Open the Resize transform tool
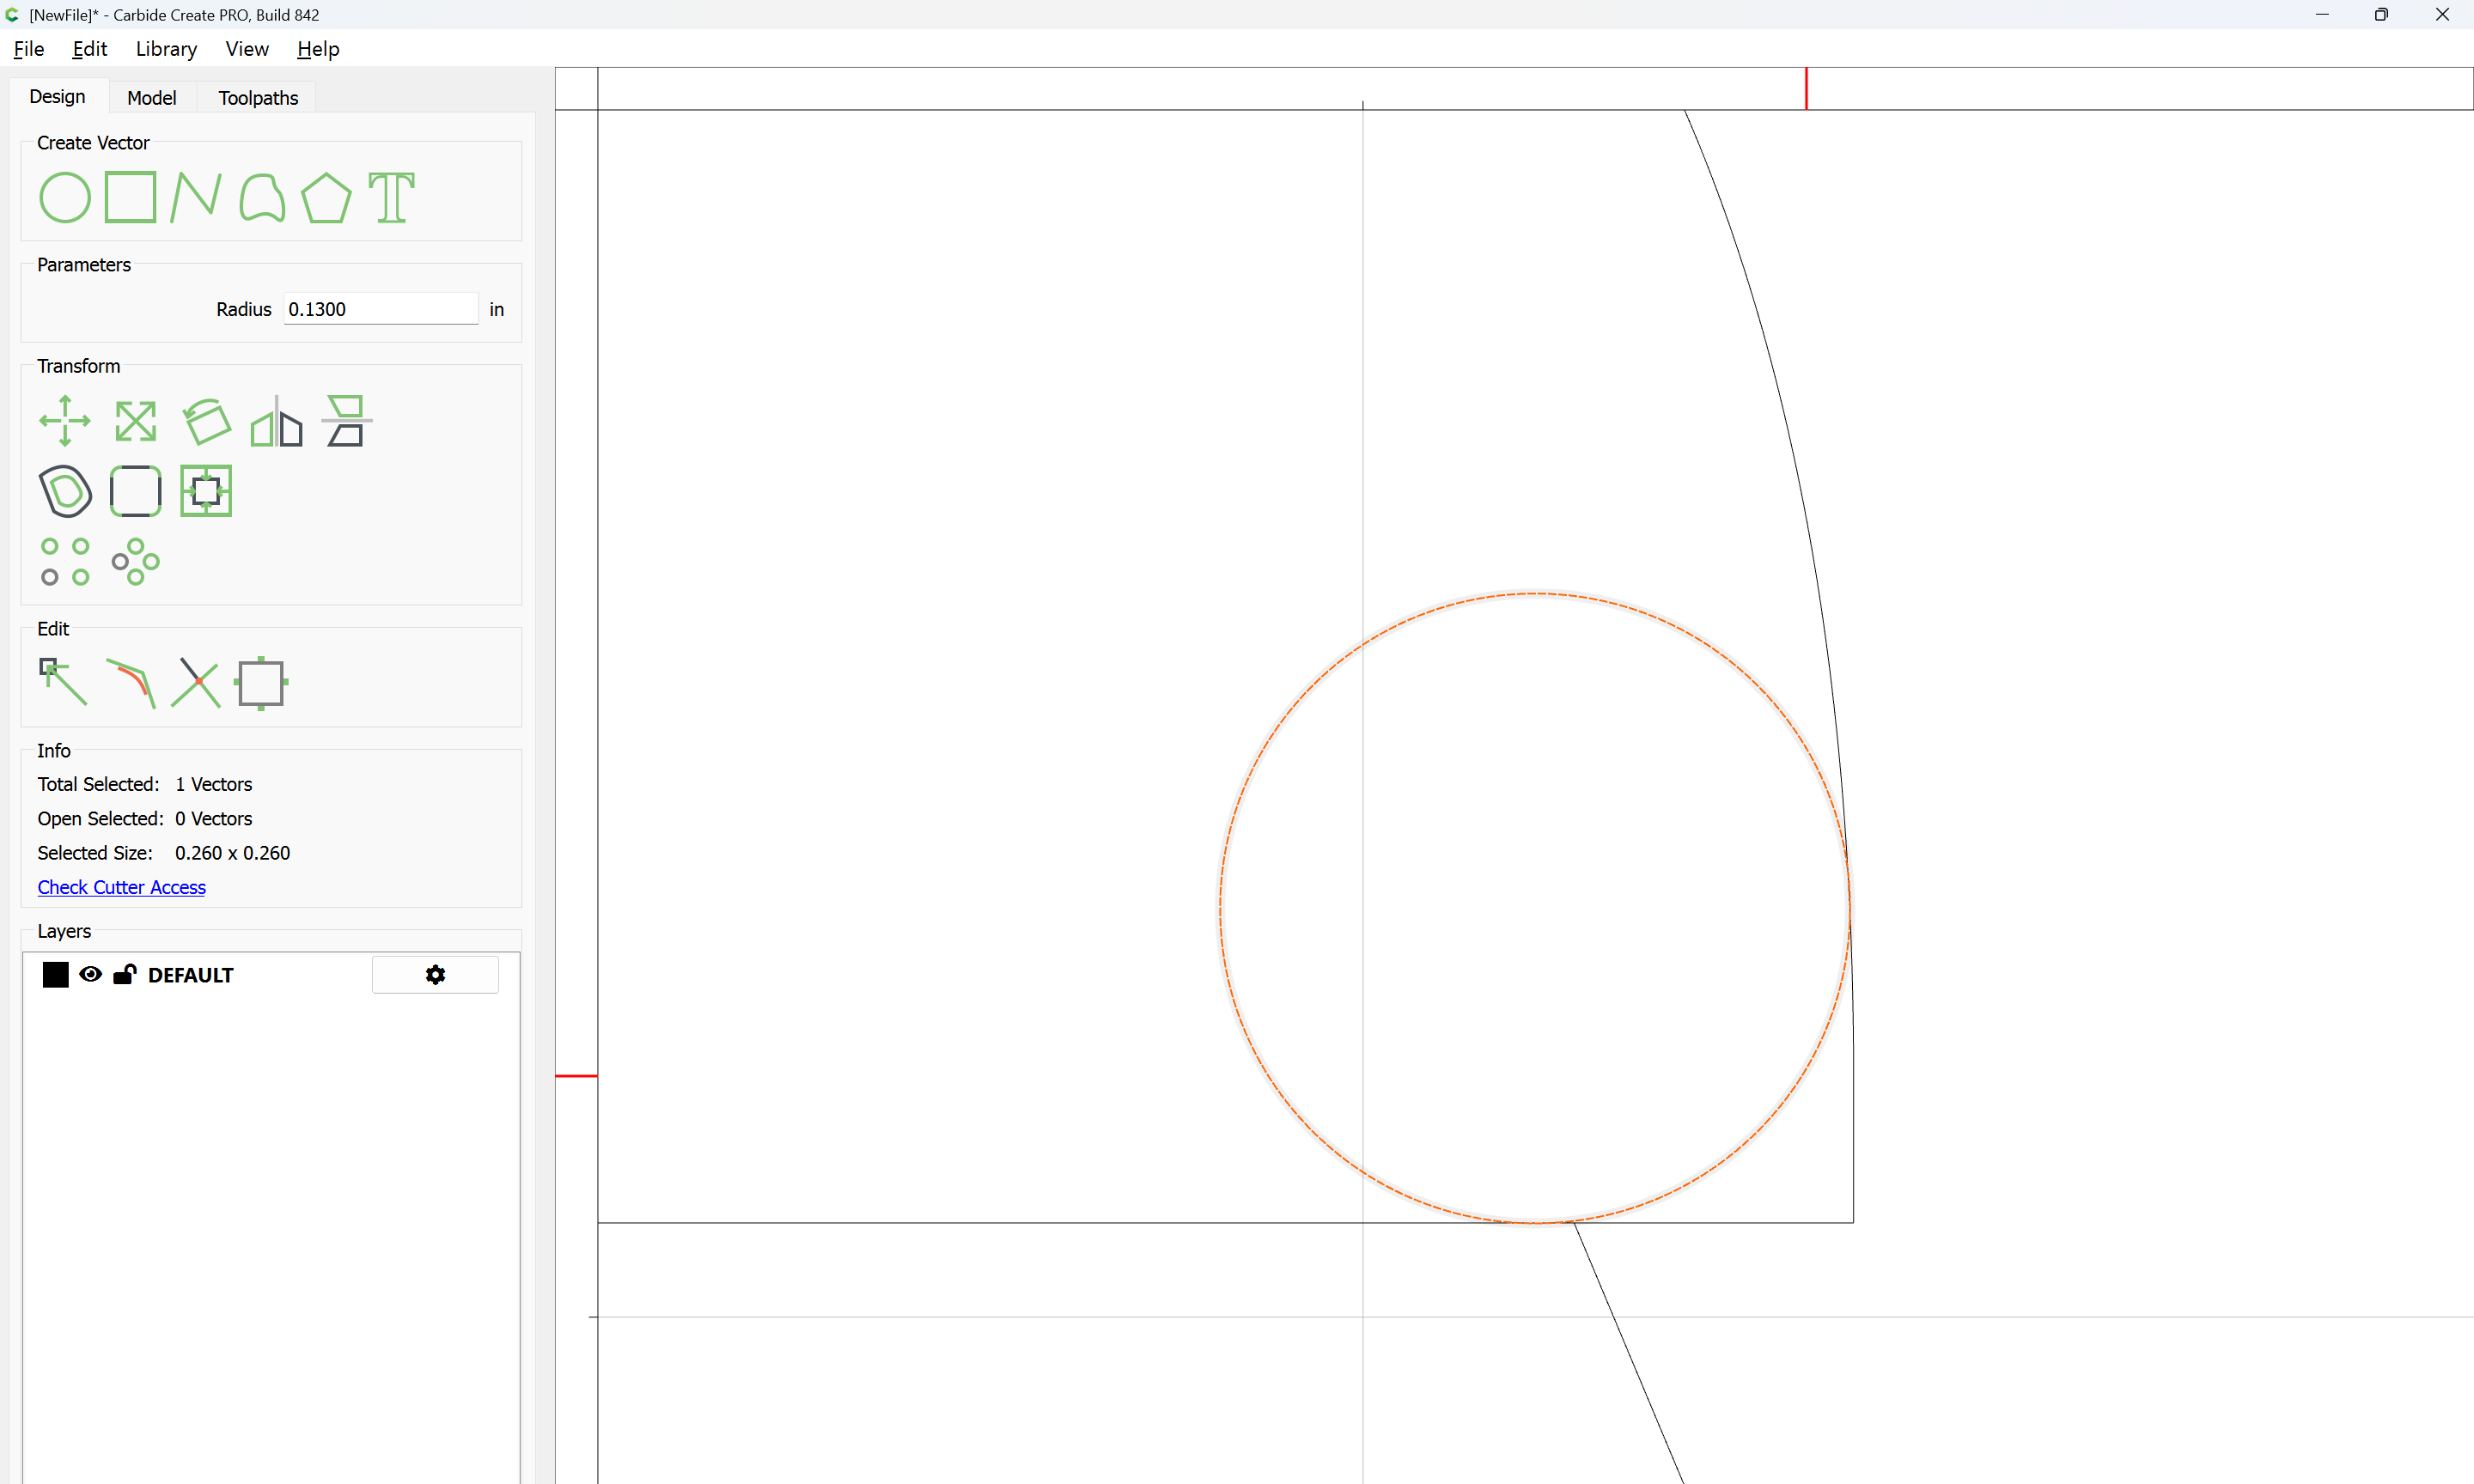The height and width of the screenshot is (1484, 2474). pyautogui.click(x=135, y=421)
